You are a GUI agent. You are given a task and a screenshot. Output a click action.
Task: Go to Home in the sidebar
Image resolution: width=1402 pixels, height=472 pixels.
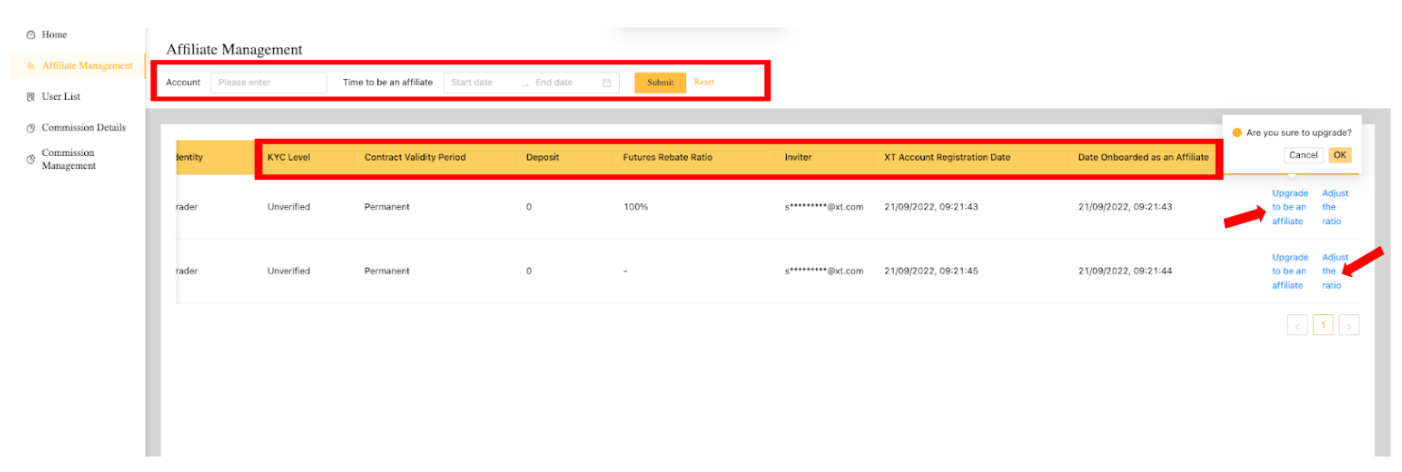[54, 35]
